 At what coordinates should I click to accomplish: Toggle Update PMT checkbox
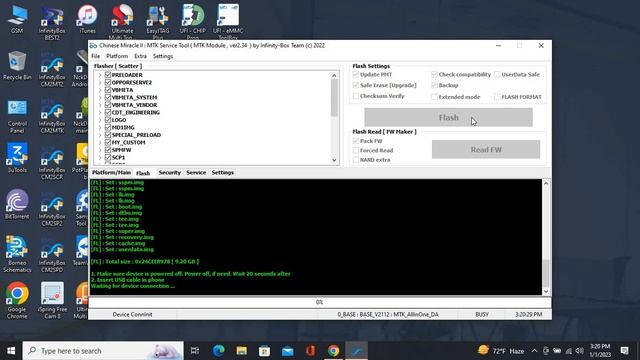point(356,74)
